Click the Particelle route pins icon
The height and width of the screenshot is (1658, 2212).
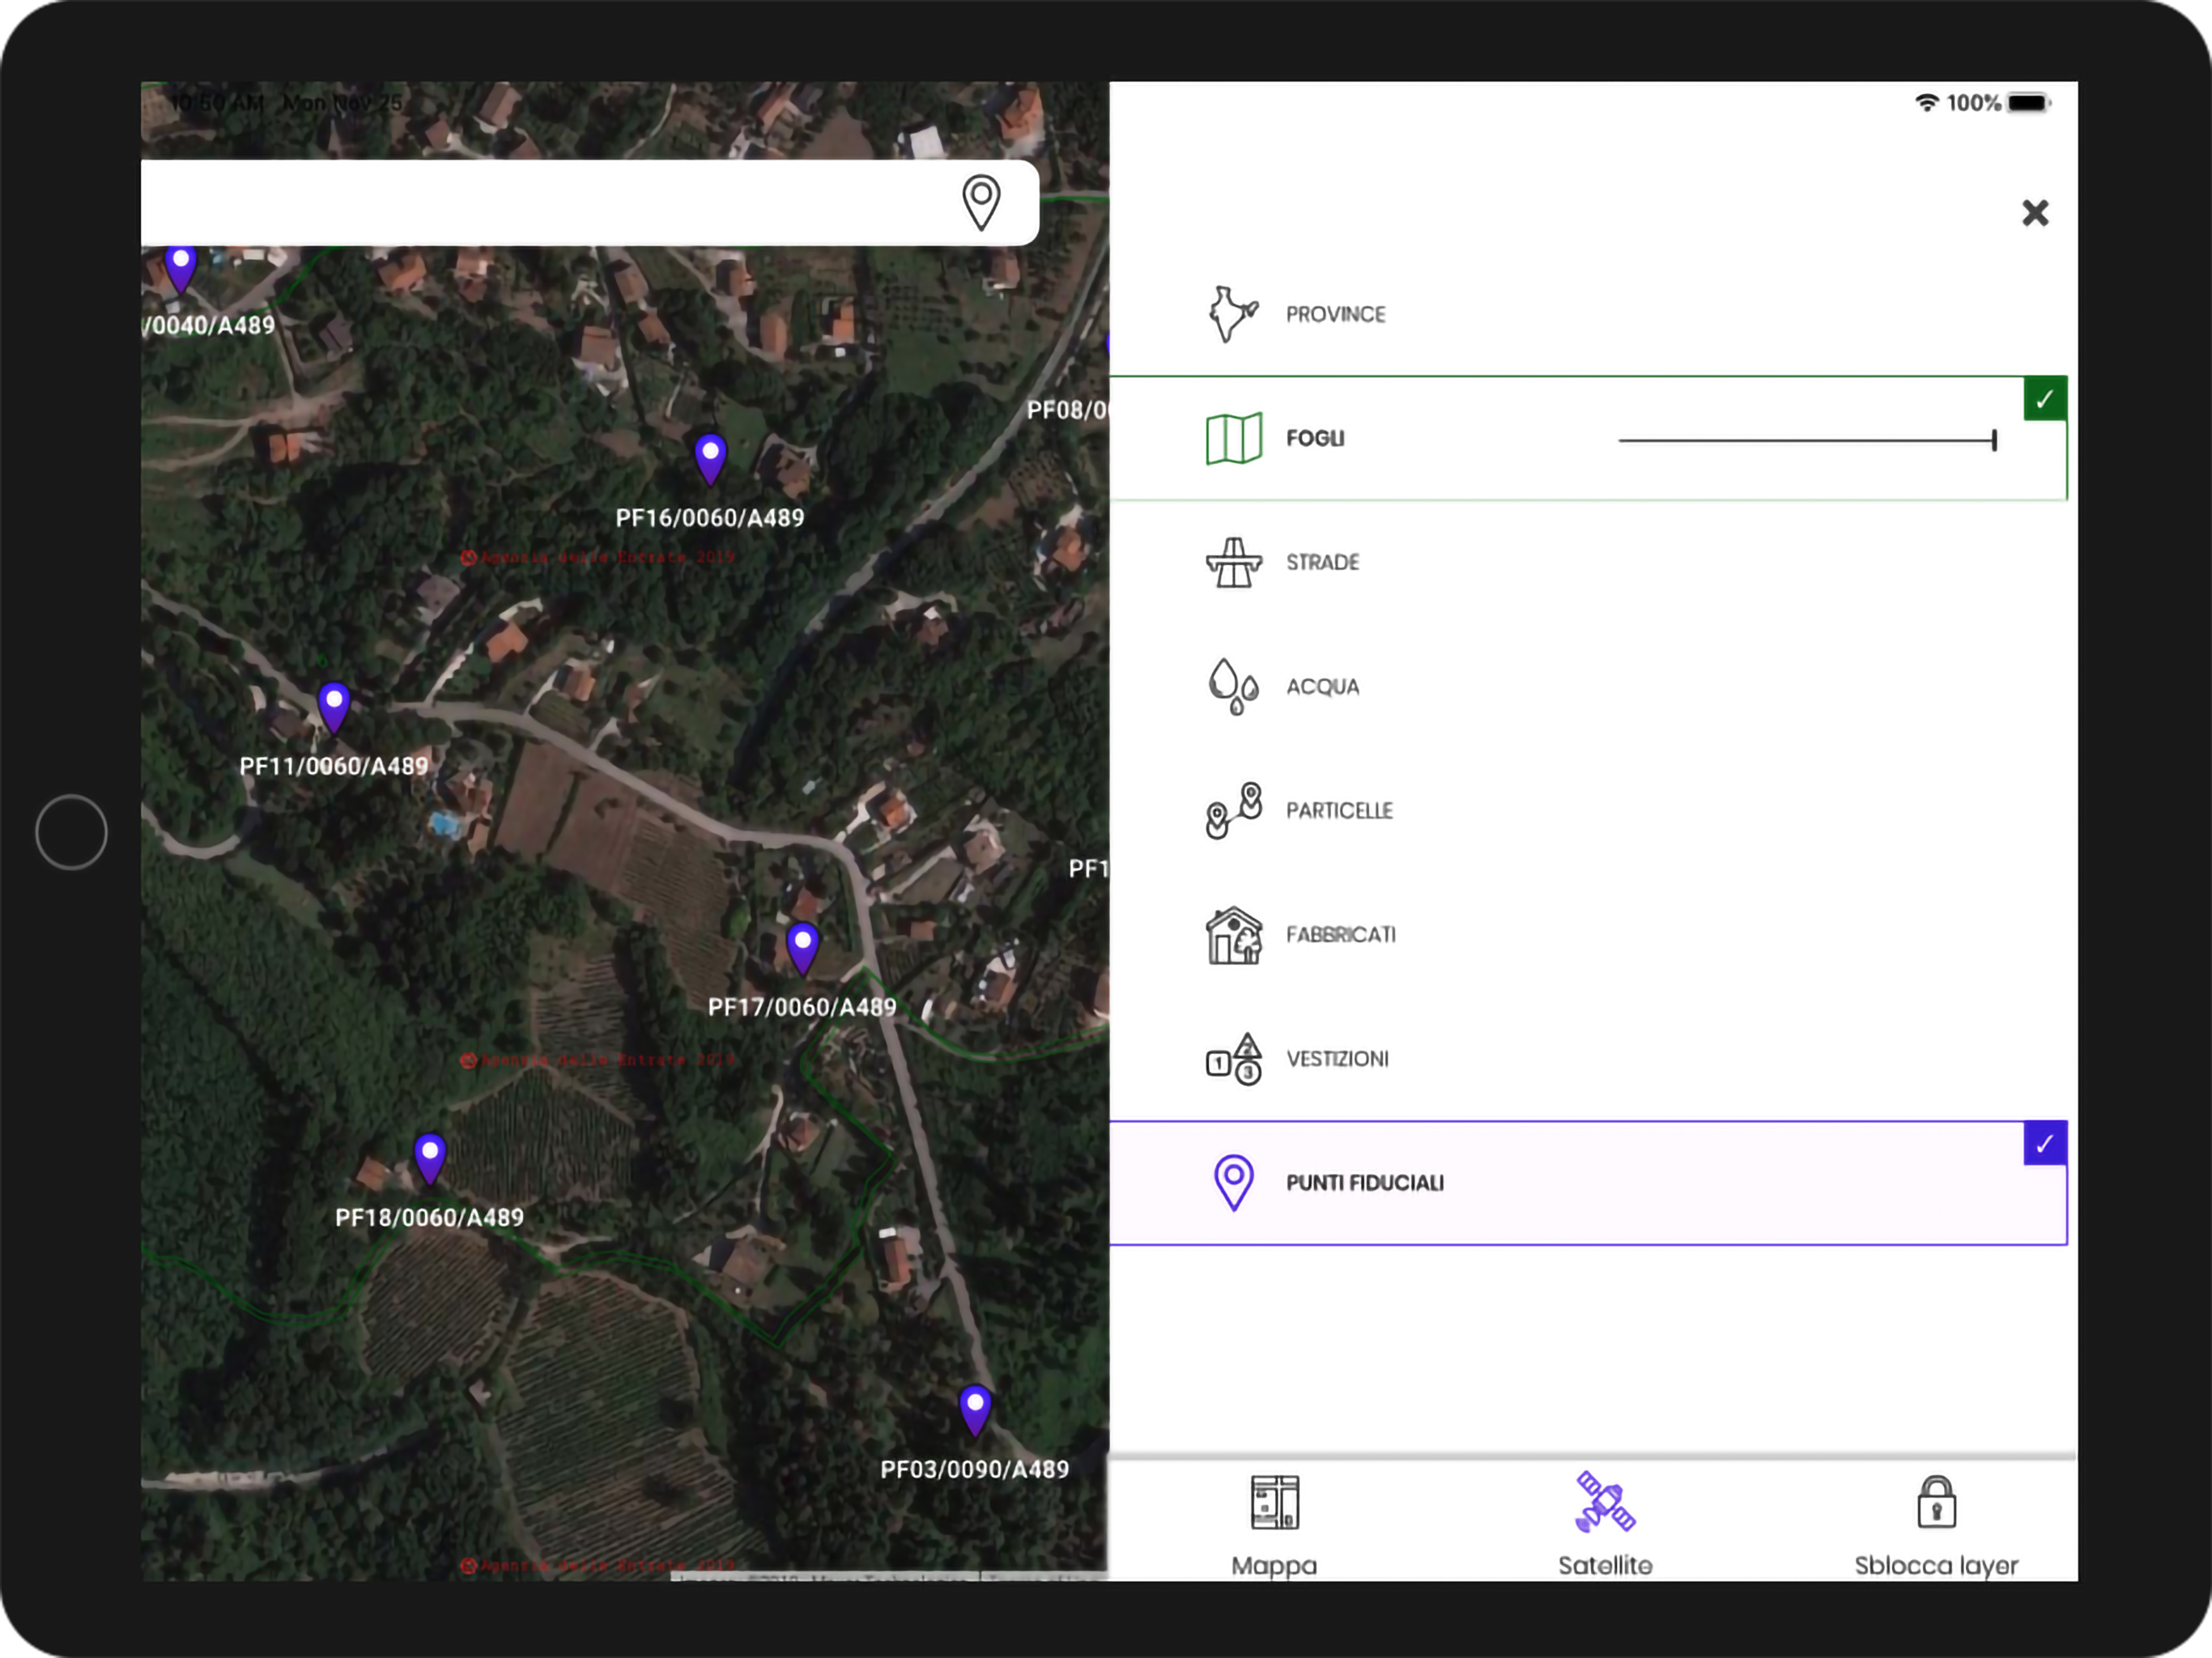point(1233,810)
